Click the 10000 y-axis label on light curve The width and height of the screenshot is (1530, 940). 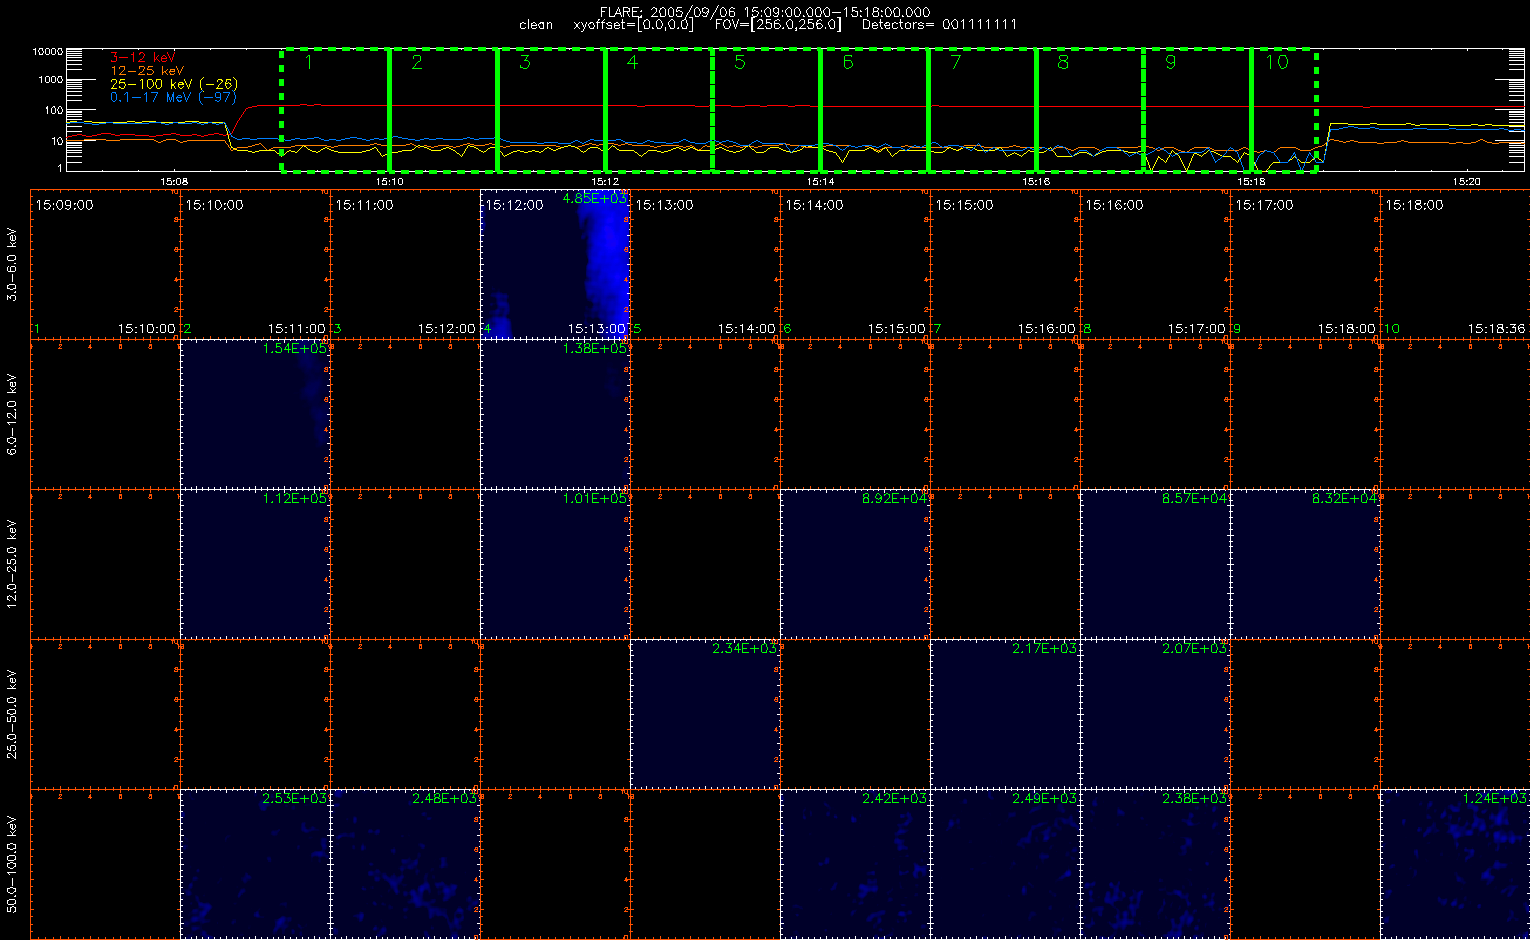pos(48,51)
